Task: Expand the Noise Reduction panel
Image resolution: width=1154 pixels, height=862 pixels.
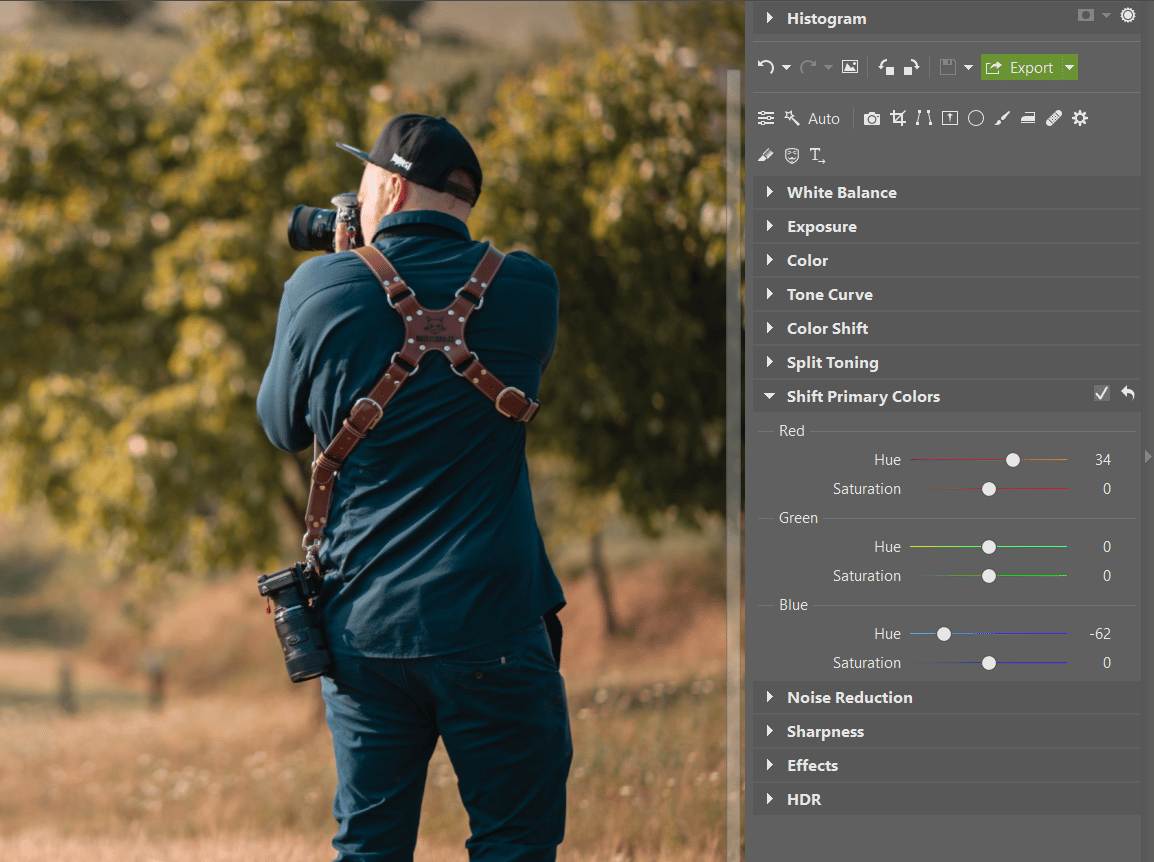Action: click(x=849, y=697)
